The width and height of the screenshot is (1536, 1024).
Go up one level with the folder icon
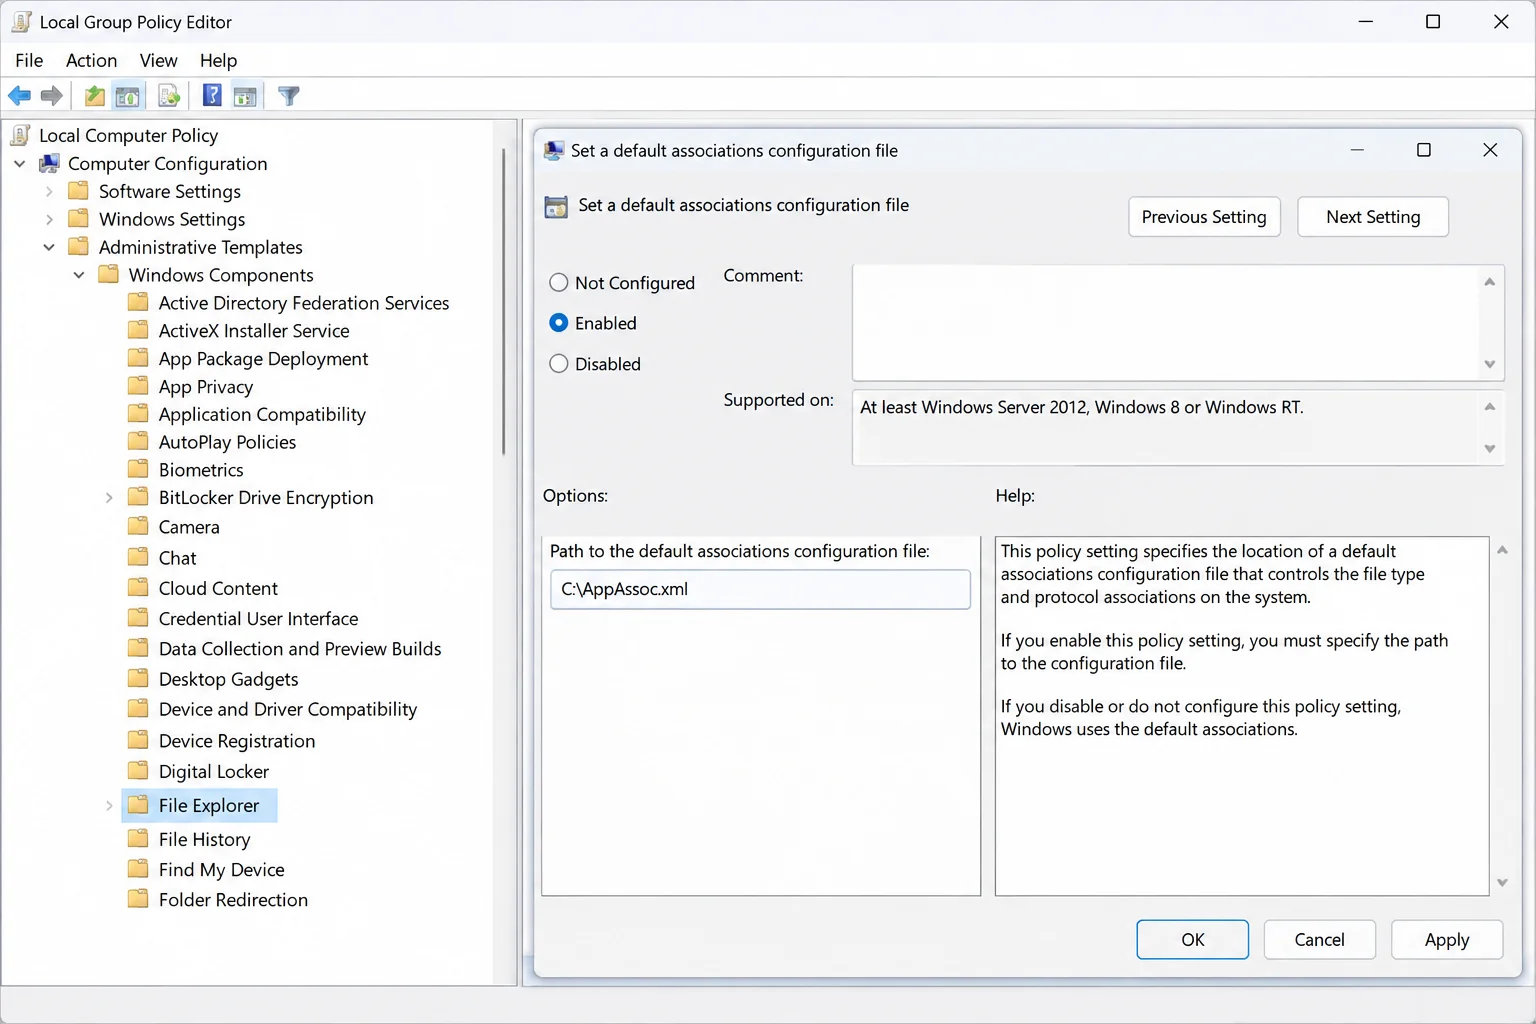[x=95, y=96]
